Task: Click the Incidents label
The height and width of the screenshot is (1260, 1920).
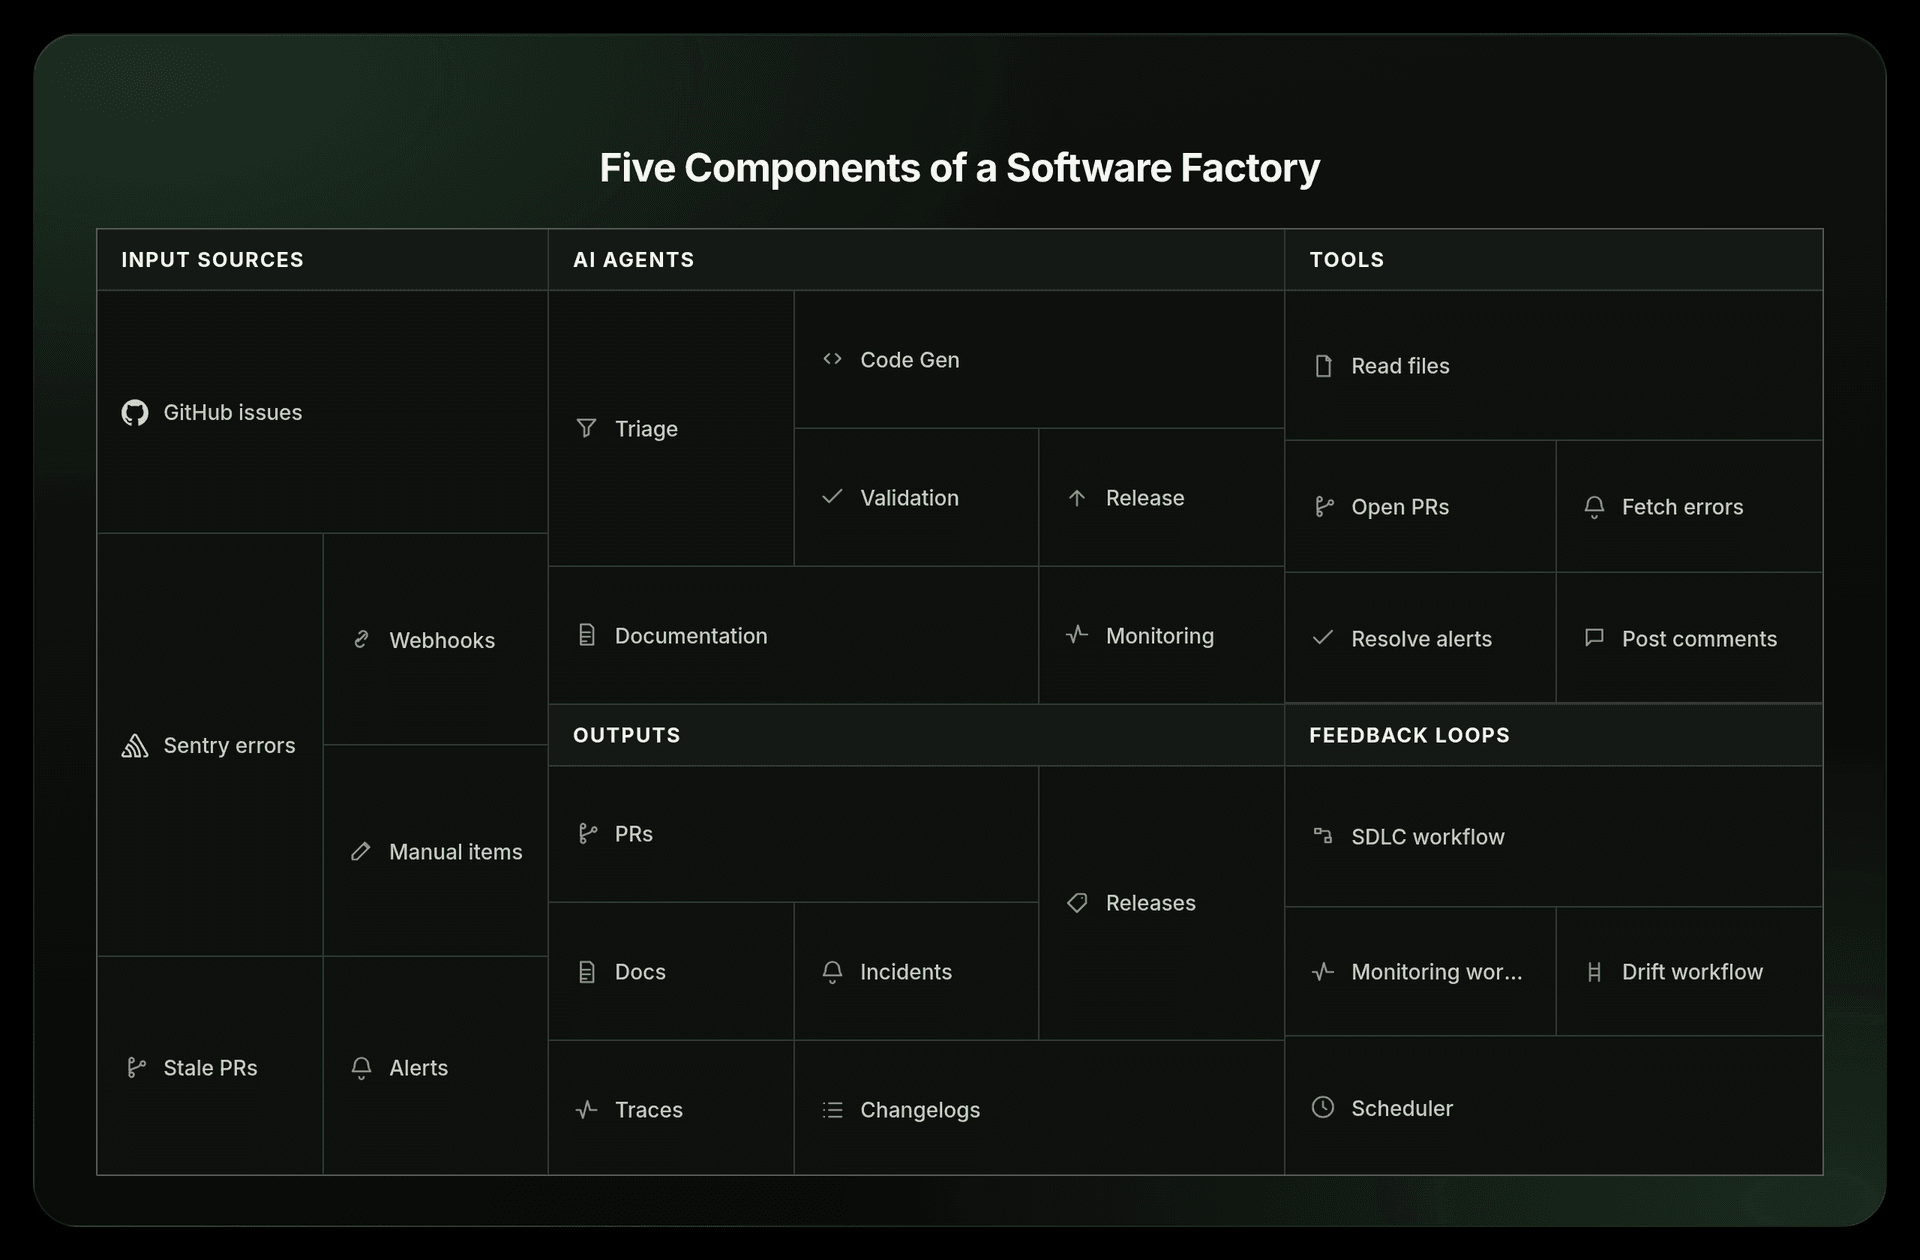Action: coord(906,972)
